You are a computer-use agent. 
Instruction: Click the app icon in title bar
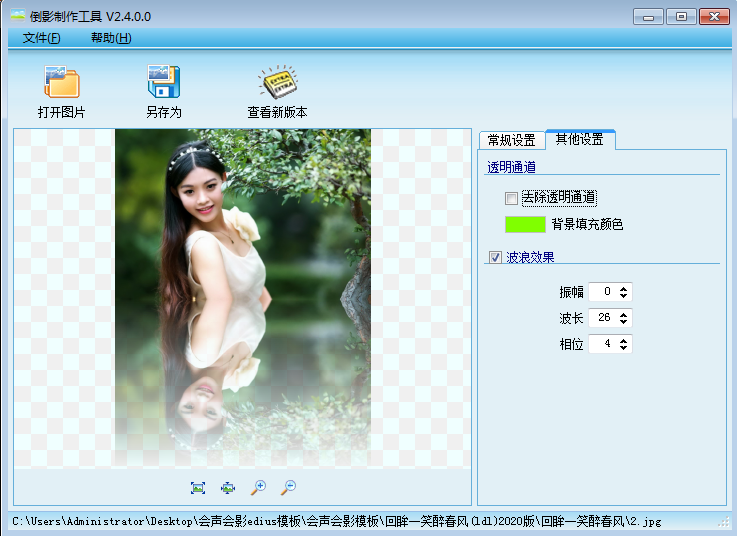click(x=18, y=17)
